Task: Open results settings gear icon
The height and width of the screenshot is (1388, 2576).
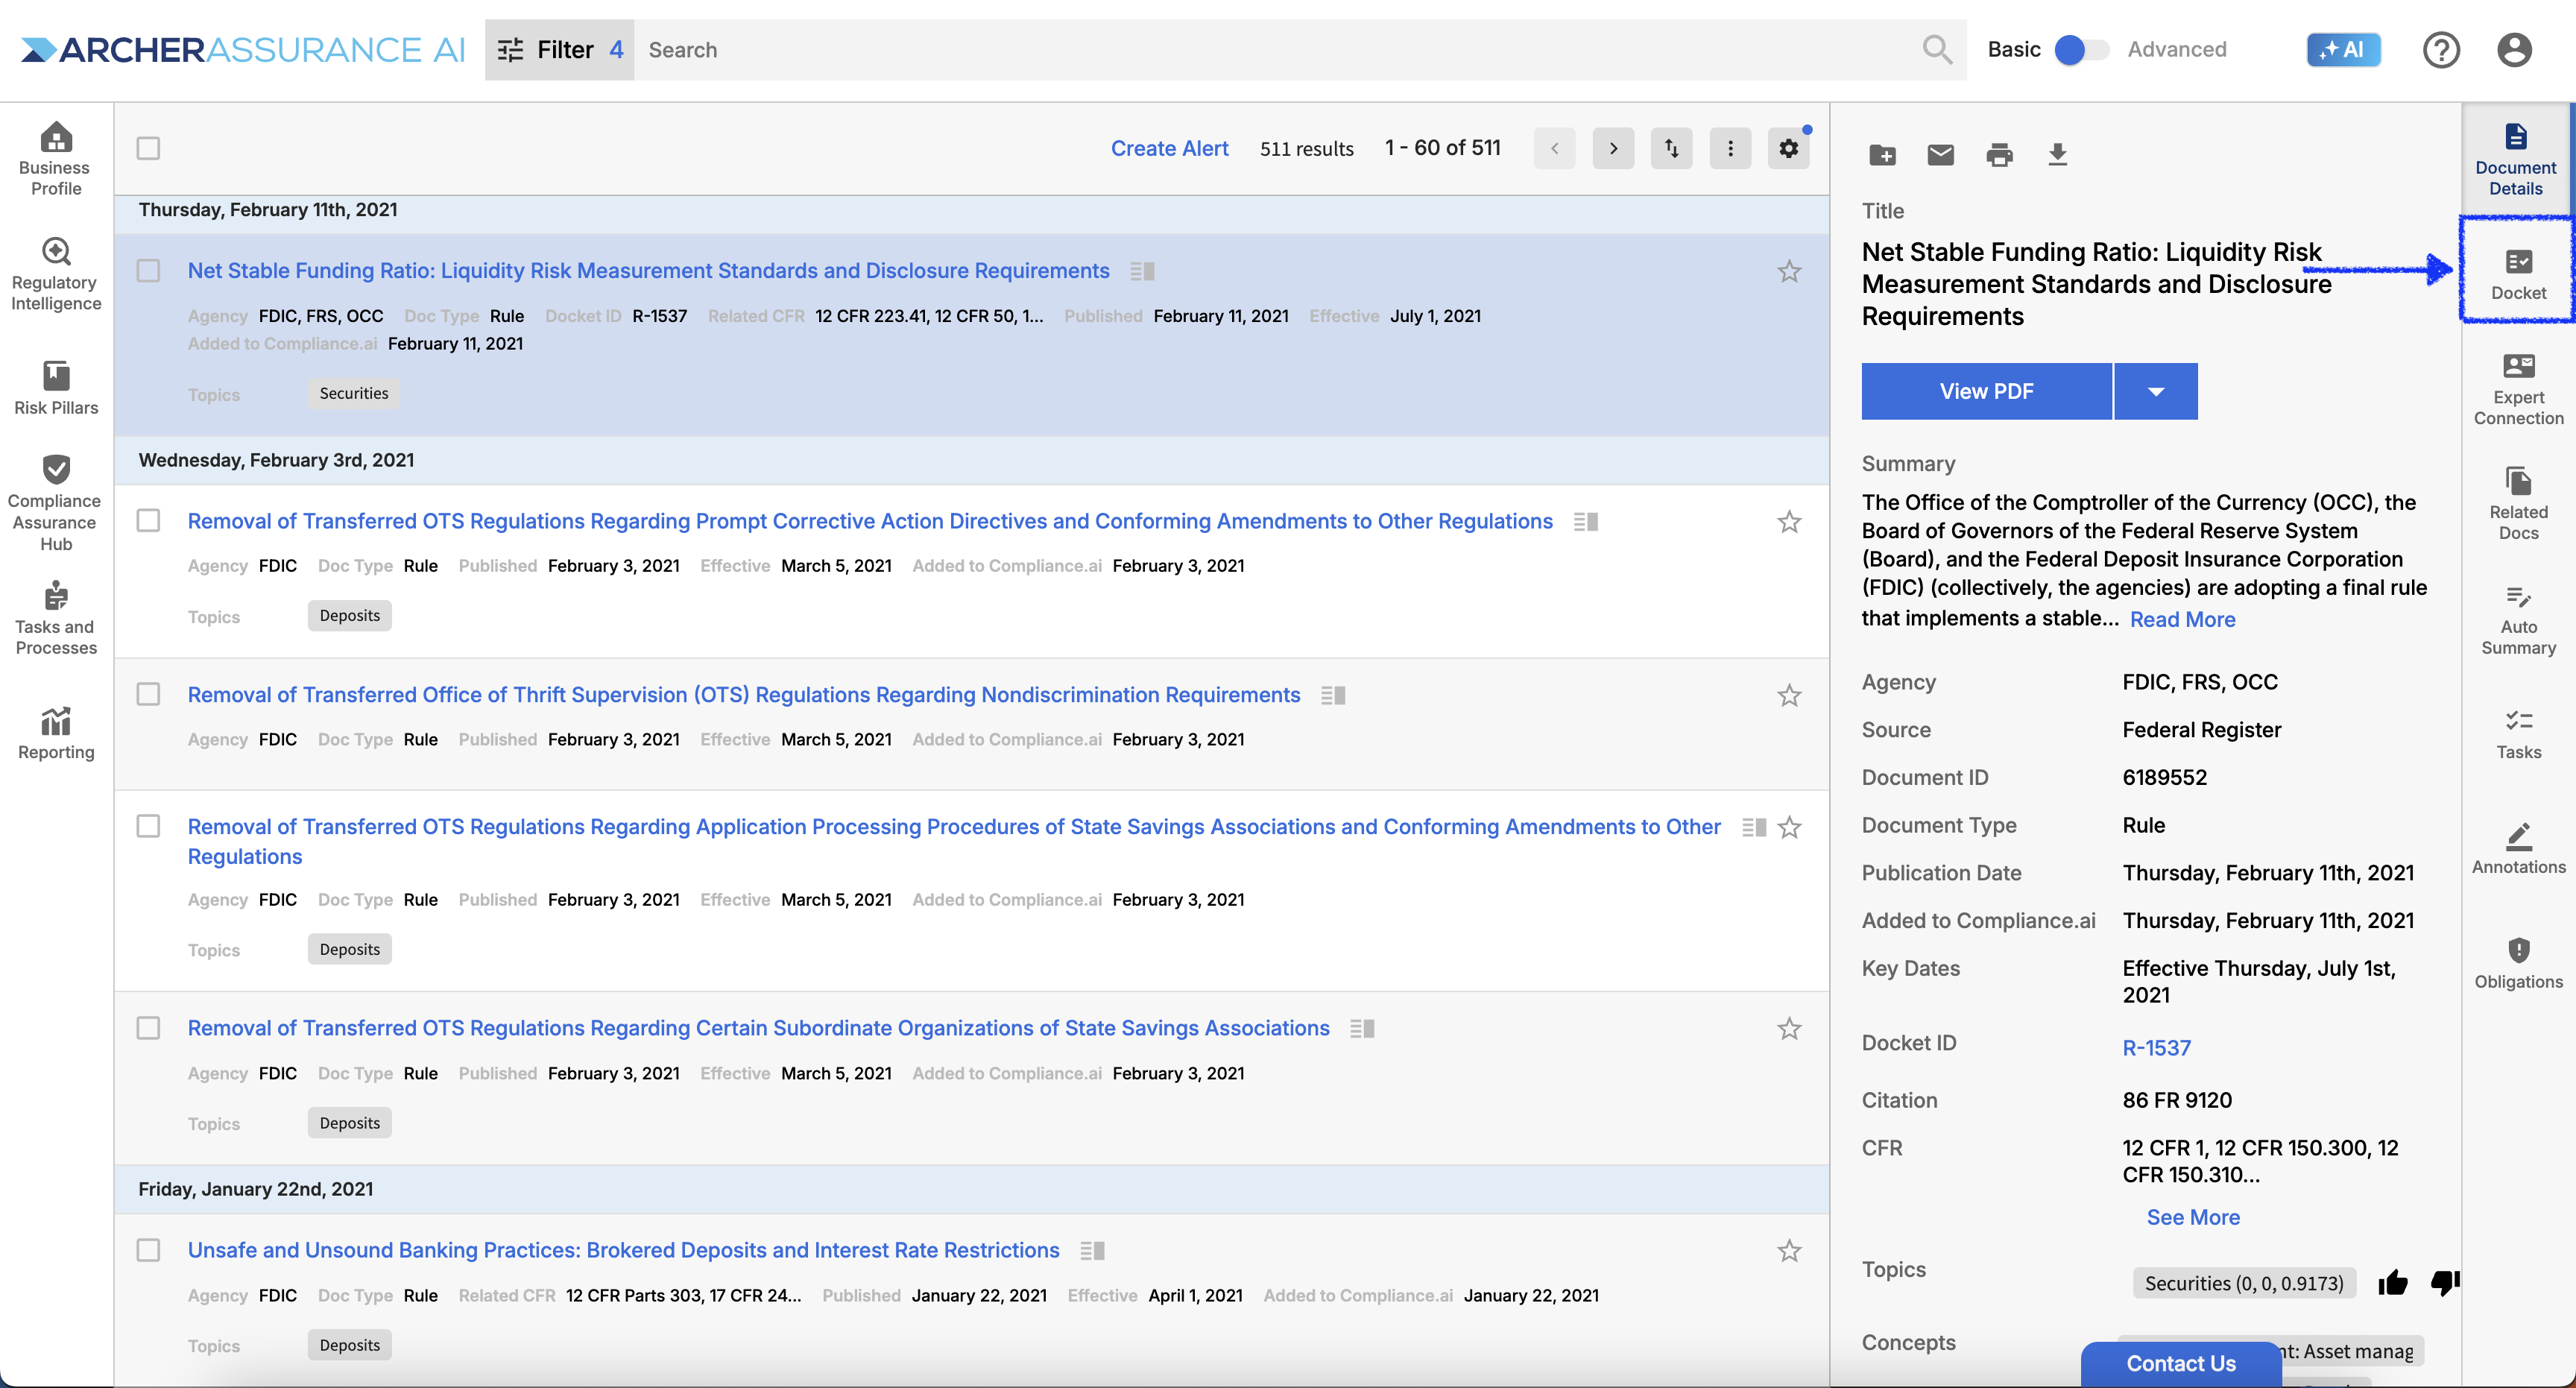Action: 1788,148
